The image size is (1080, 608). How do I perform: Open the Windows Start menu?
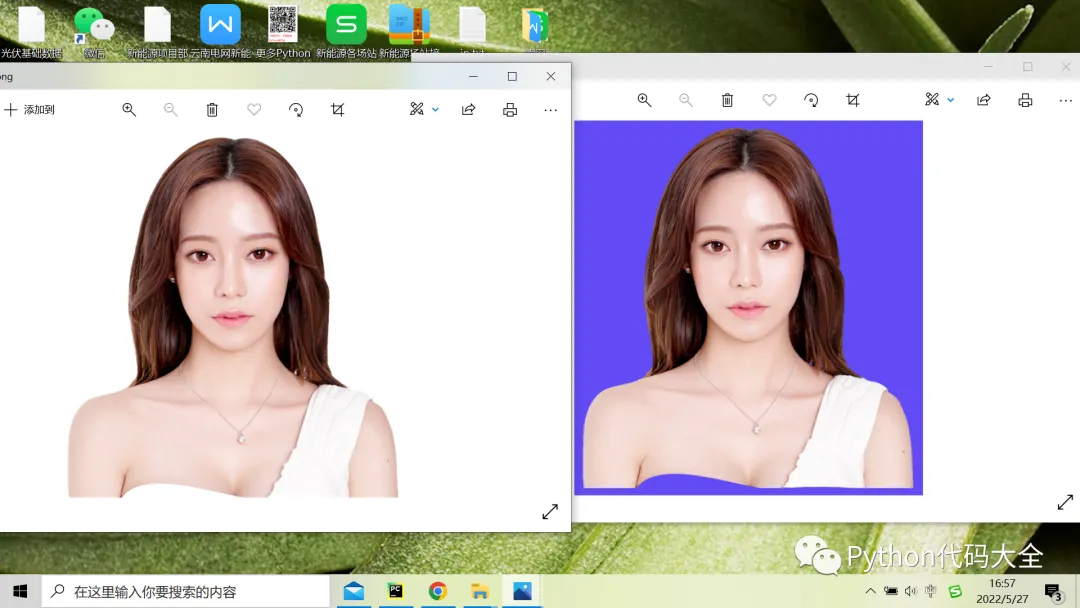pos(20,591)
